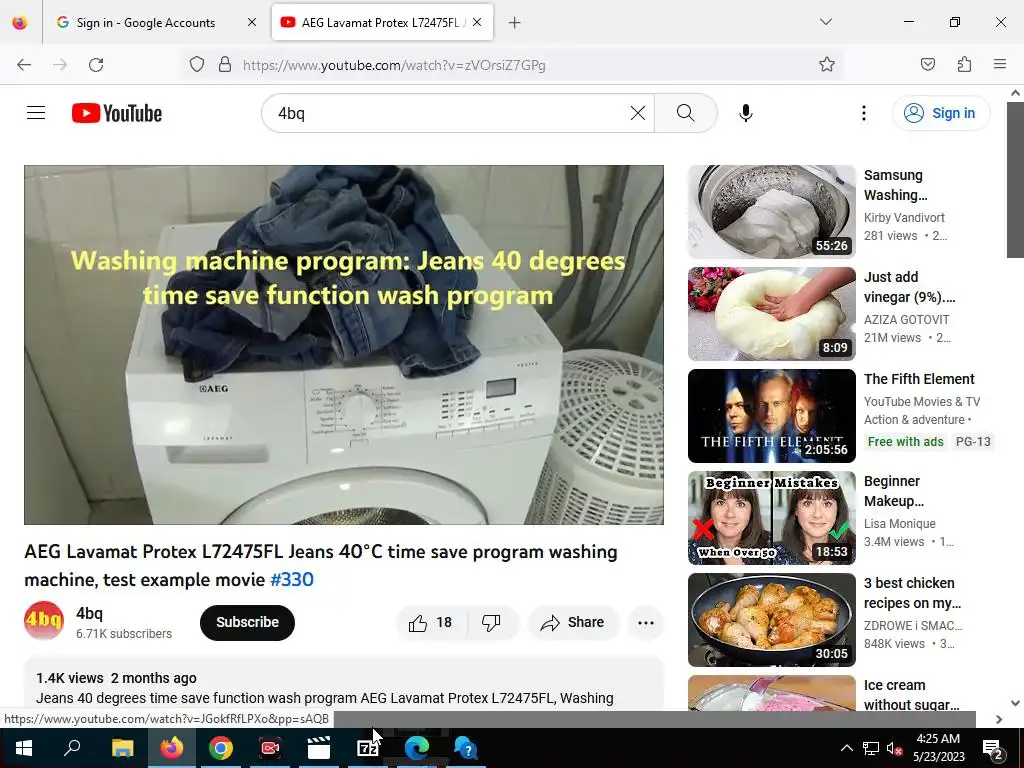Screen dimensions: 1024x768
Task: Open the 4bq channel name link
Action: tap(89, 613)
